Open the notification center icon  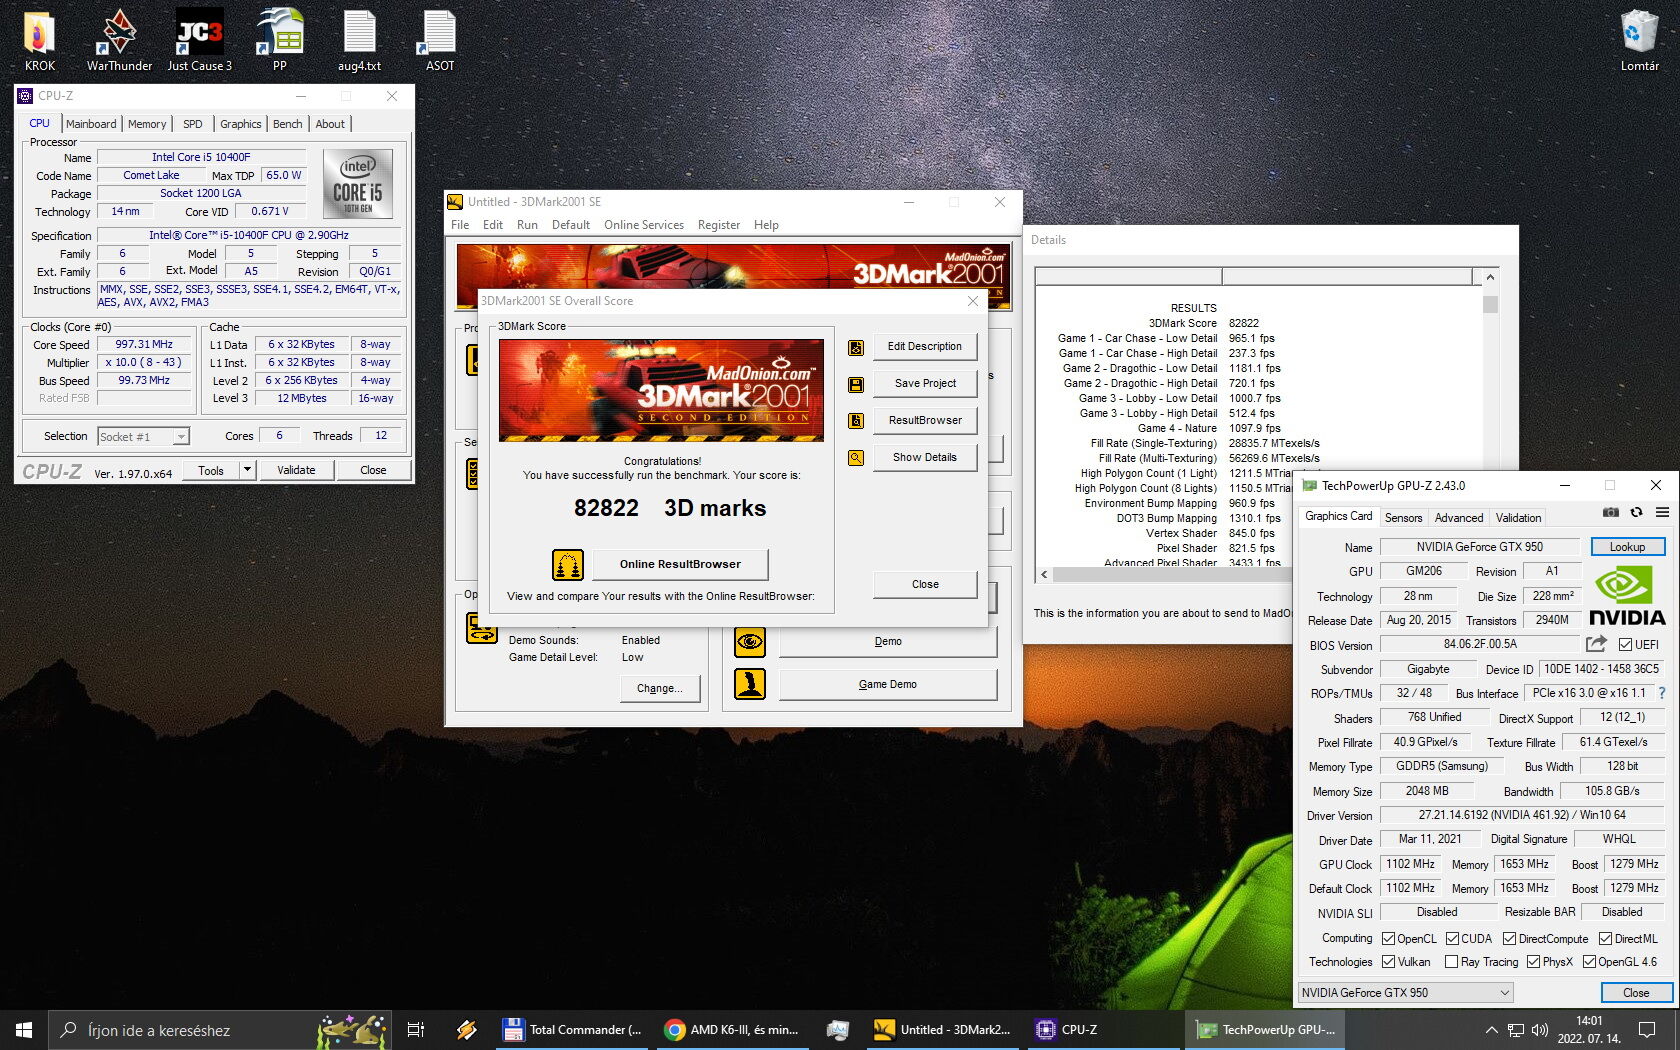click(1647, 1030)
